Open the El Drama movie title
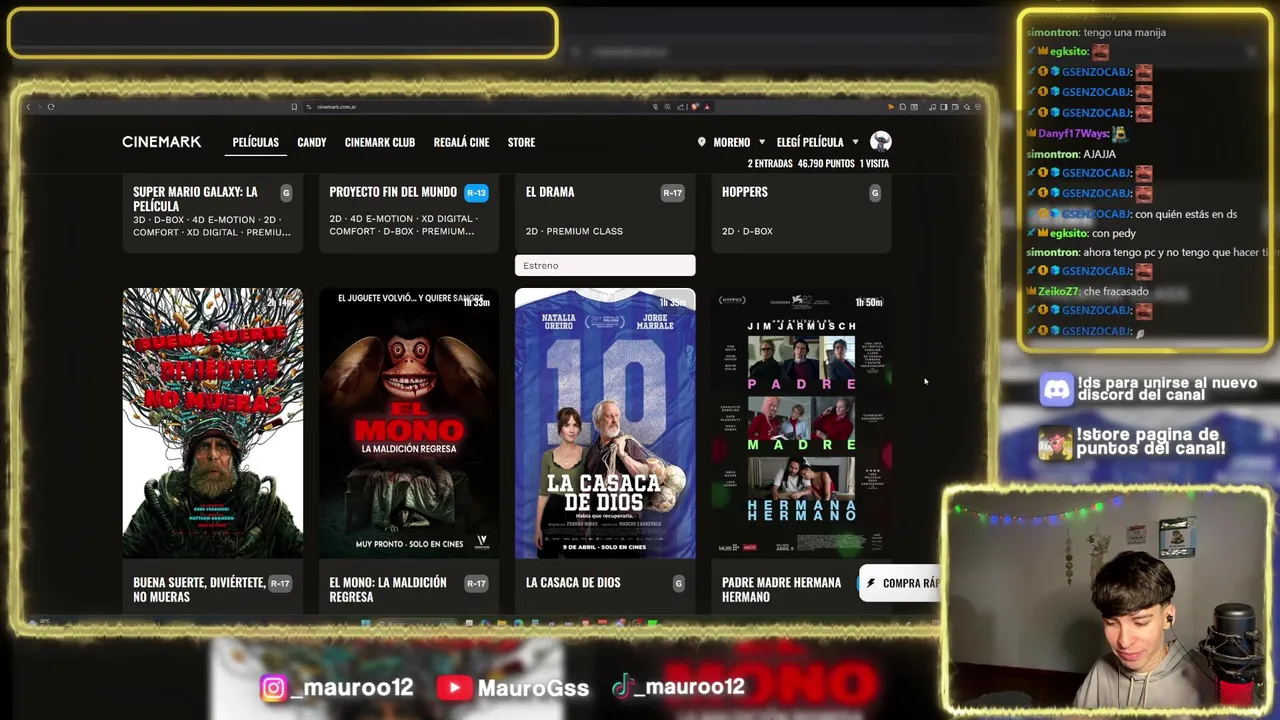This screenshot has height=720, width=1280. (550, 192)
